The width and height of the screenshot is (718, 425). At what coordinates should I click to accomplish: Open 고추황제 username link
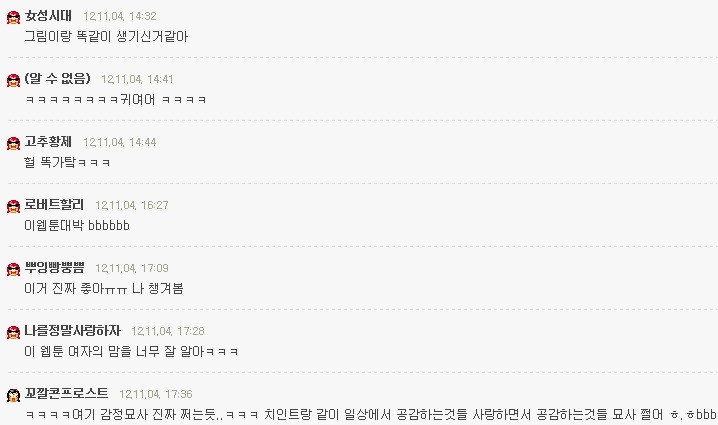click(x=48, y=142)
